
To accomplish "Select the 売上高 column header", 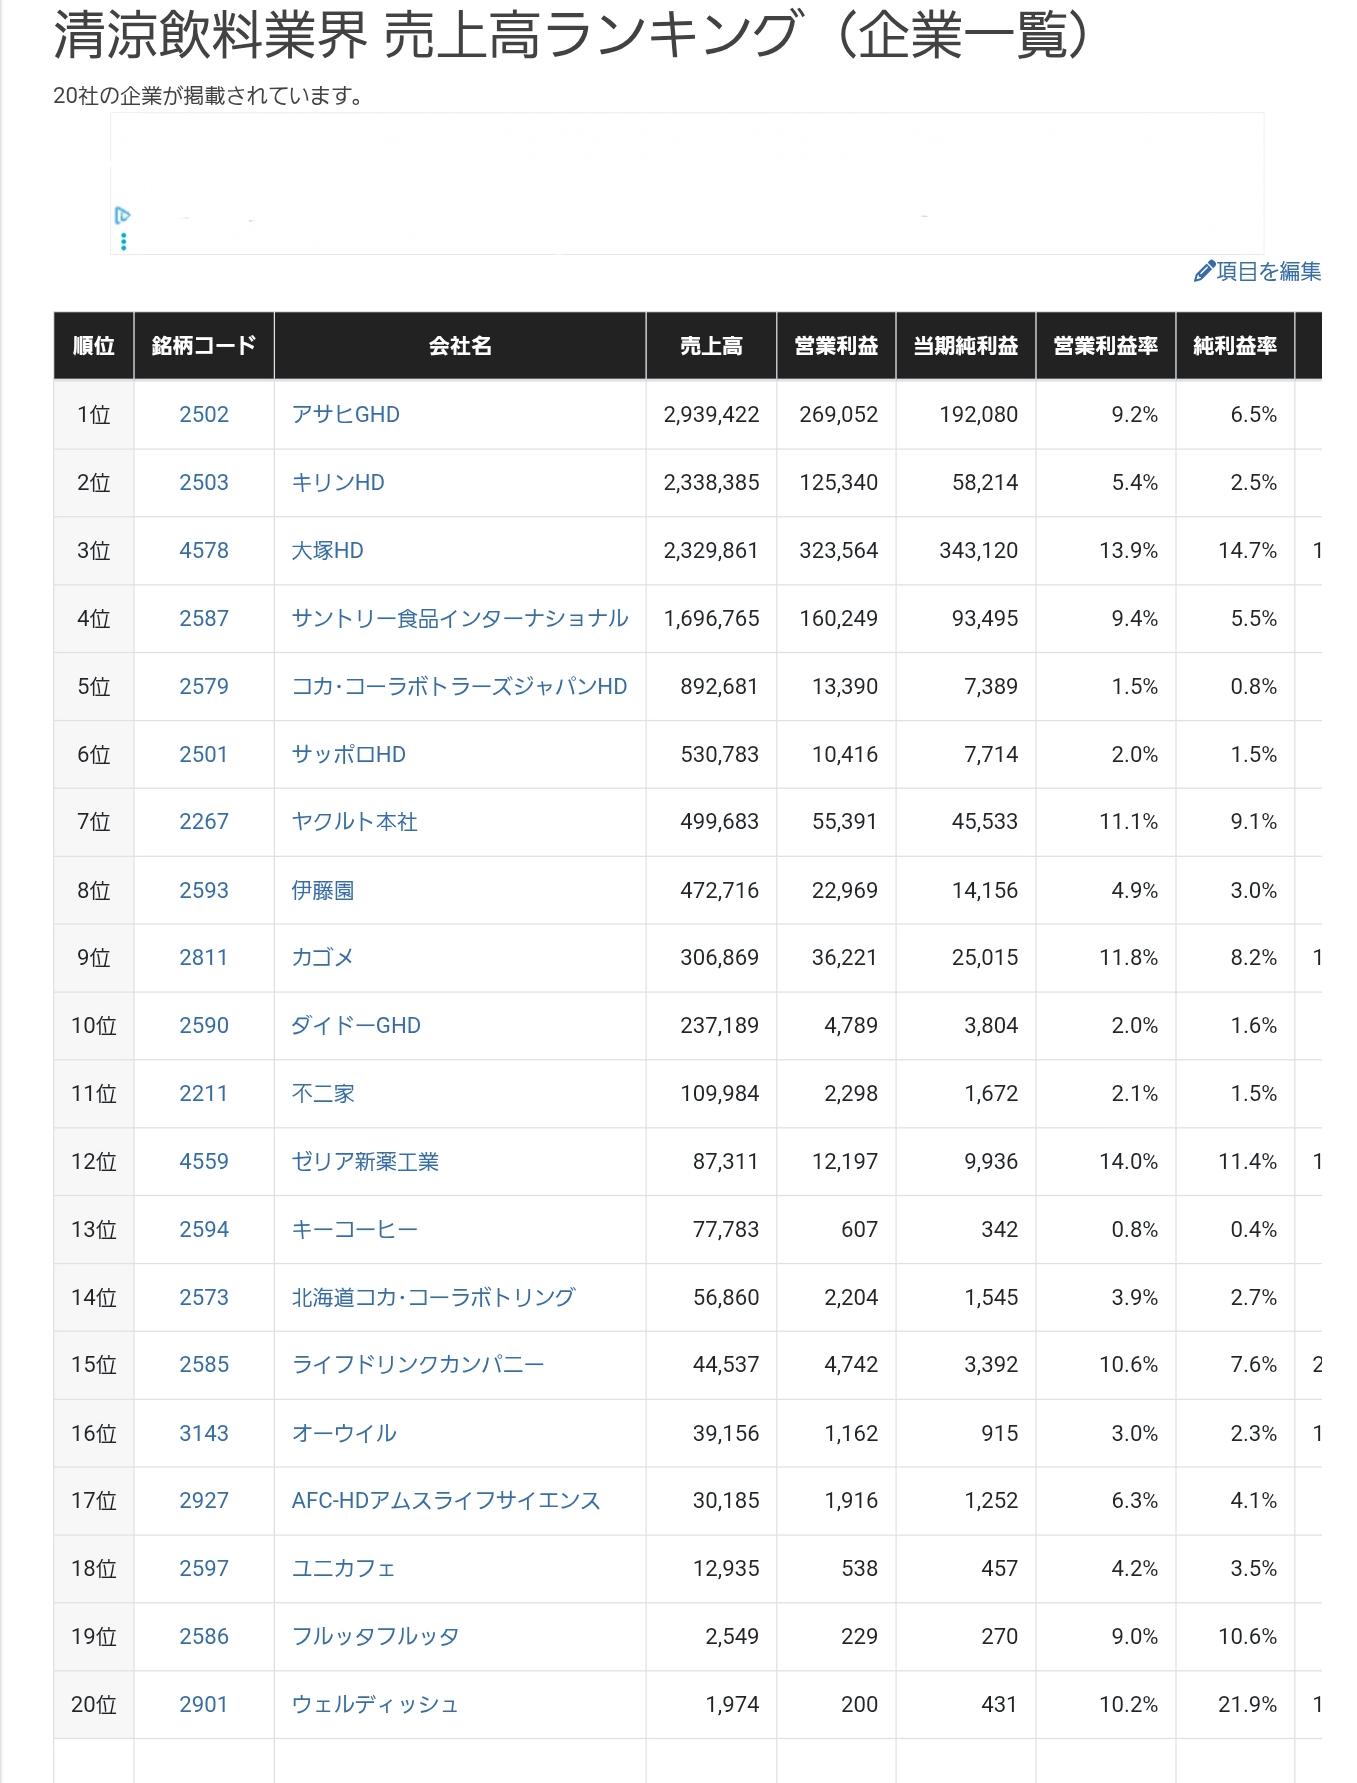I will click(x=711, y=346).
